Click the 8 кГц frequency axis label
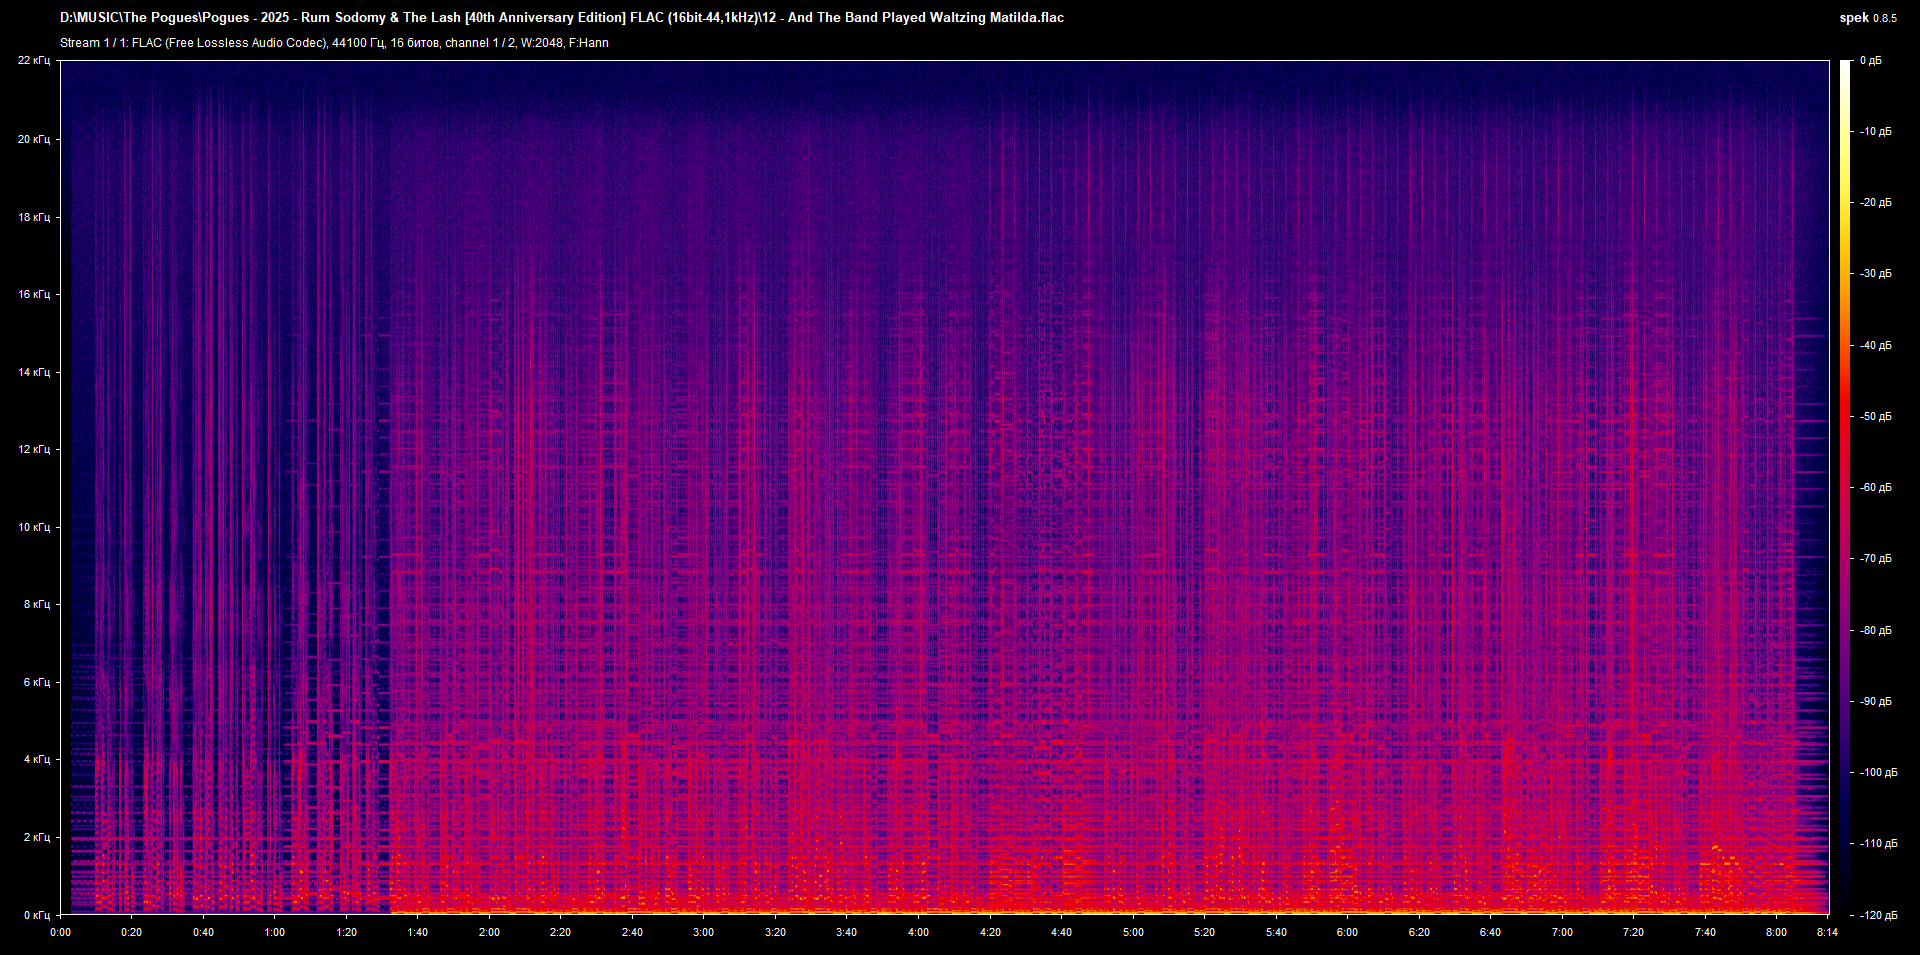Screen dimensions: 1920x955 click(37, 604)
